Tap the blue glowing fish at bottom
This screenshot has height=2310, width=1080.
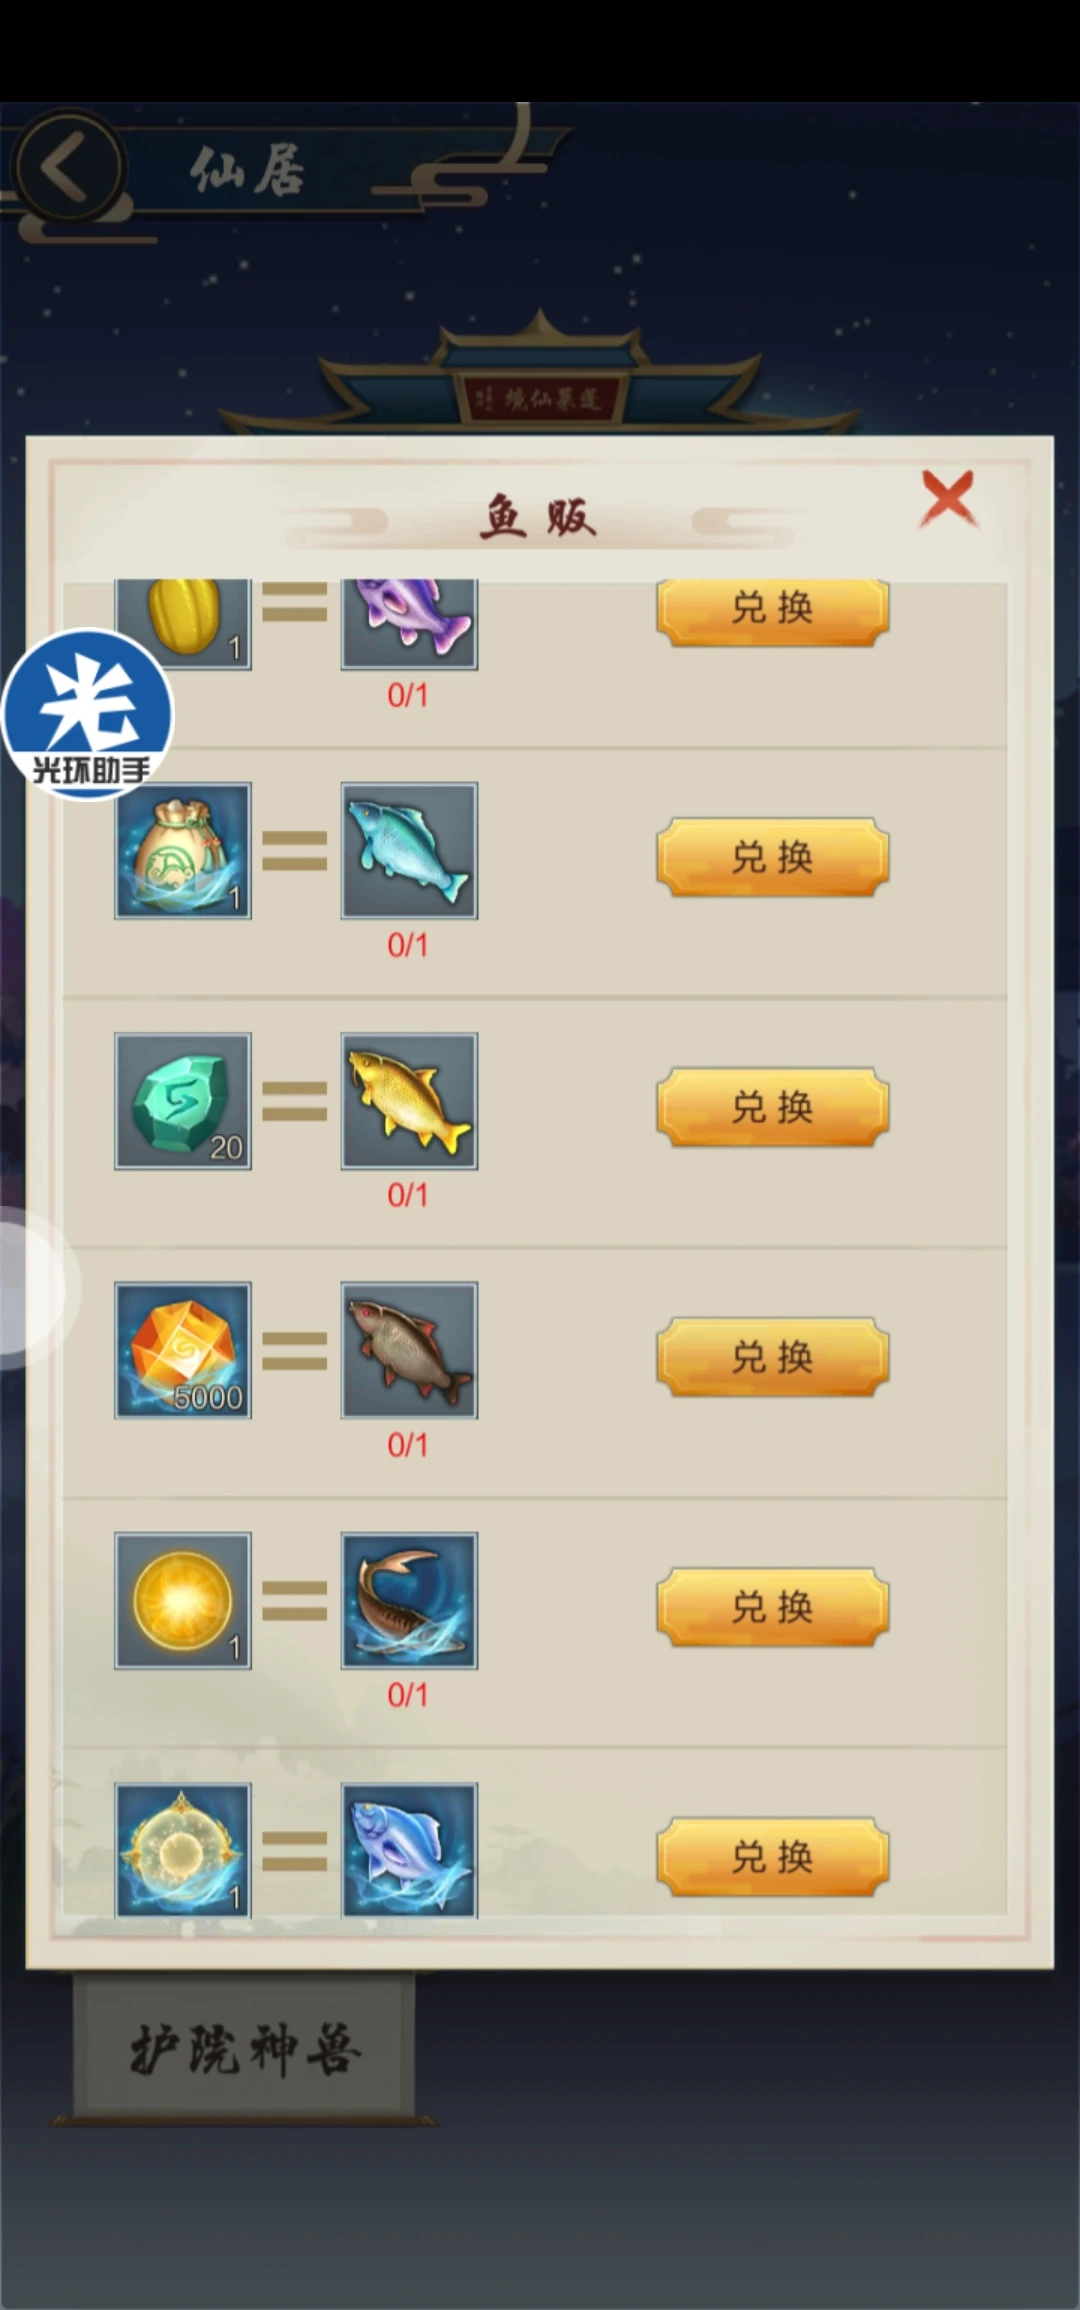409,1849
